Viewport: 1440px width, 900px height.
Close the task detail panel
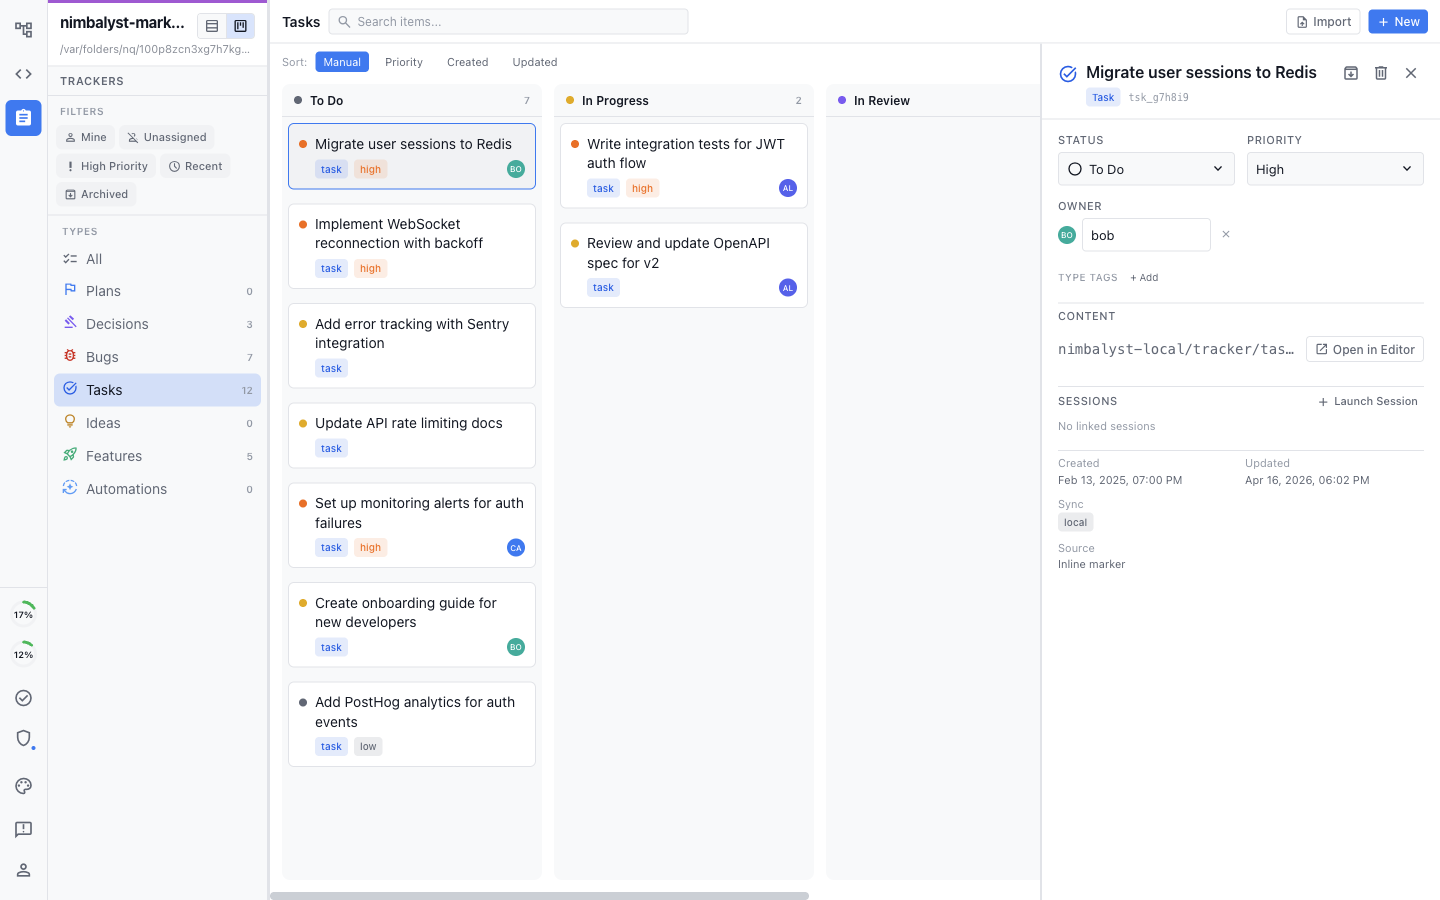(1411, 73)
